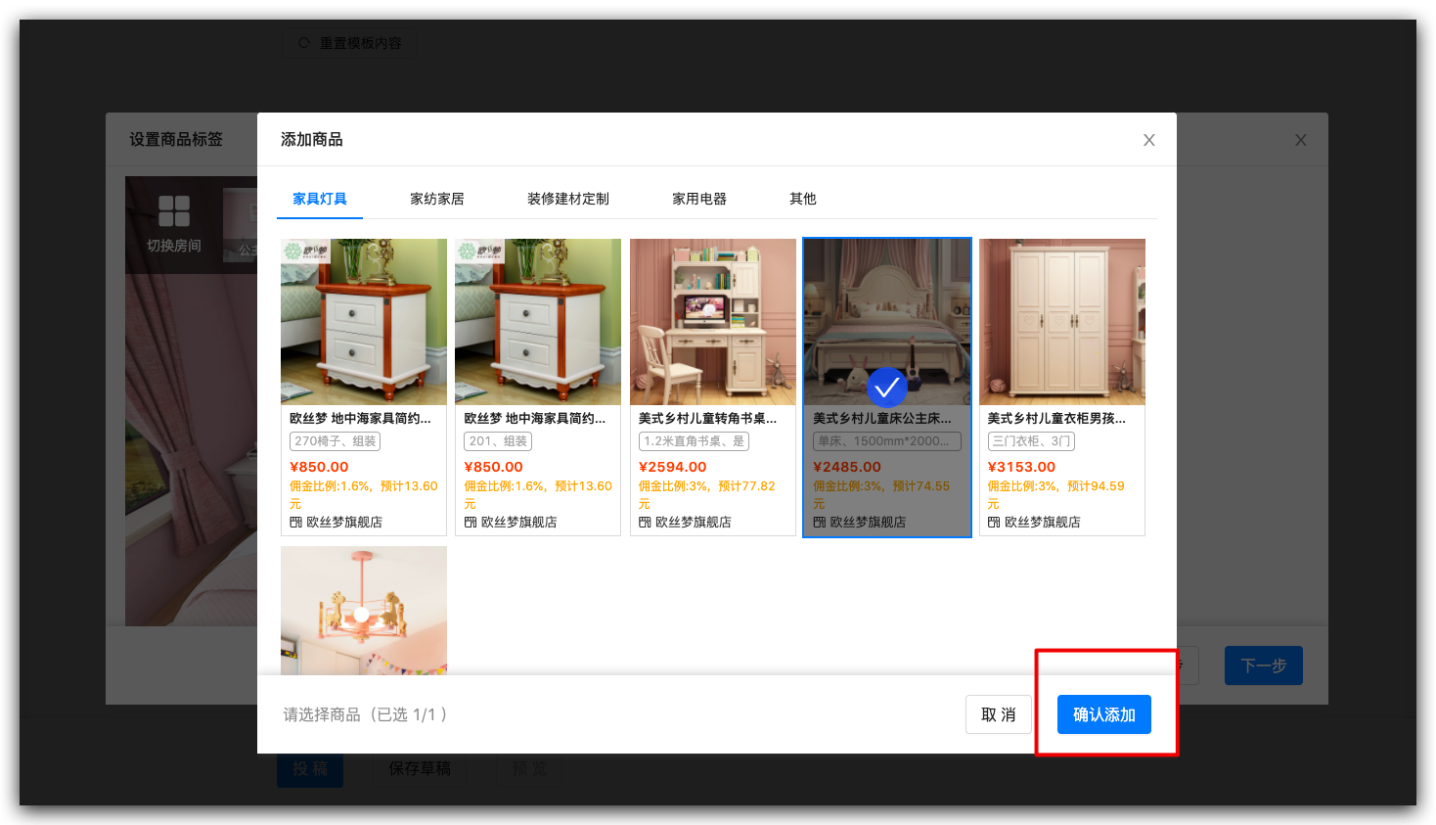Close the 设置商品标签 dialog behind
Screen dimensions: 1436x825
[1301, 140]
